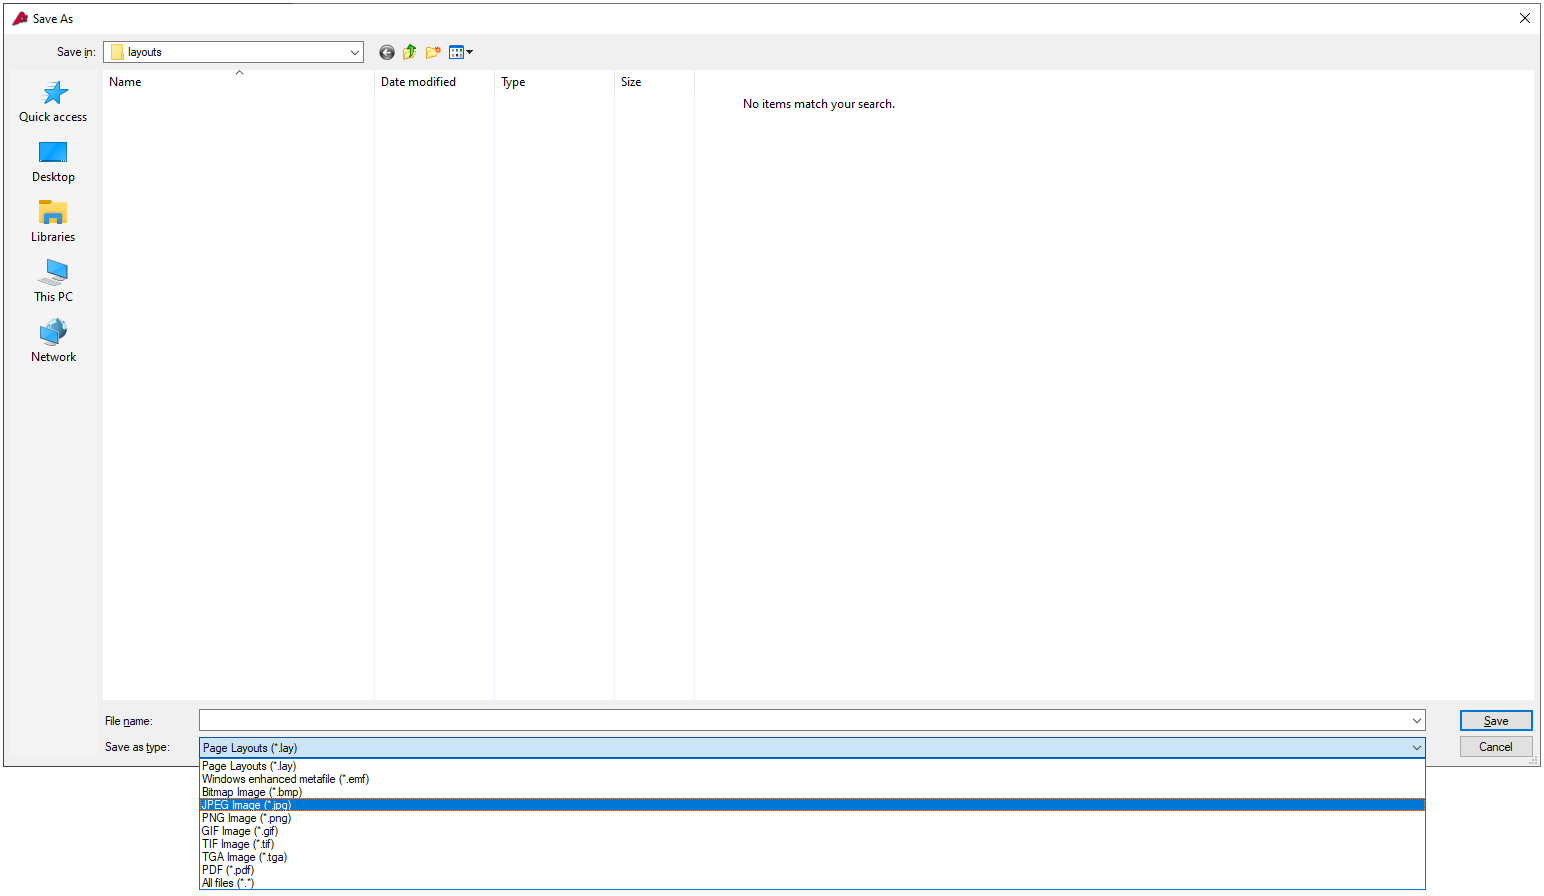
Task: Open Libraries in sidebar
Action: pyautogui.click(x=53, y=222)
